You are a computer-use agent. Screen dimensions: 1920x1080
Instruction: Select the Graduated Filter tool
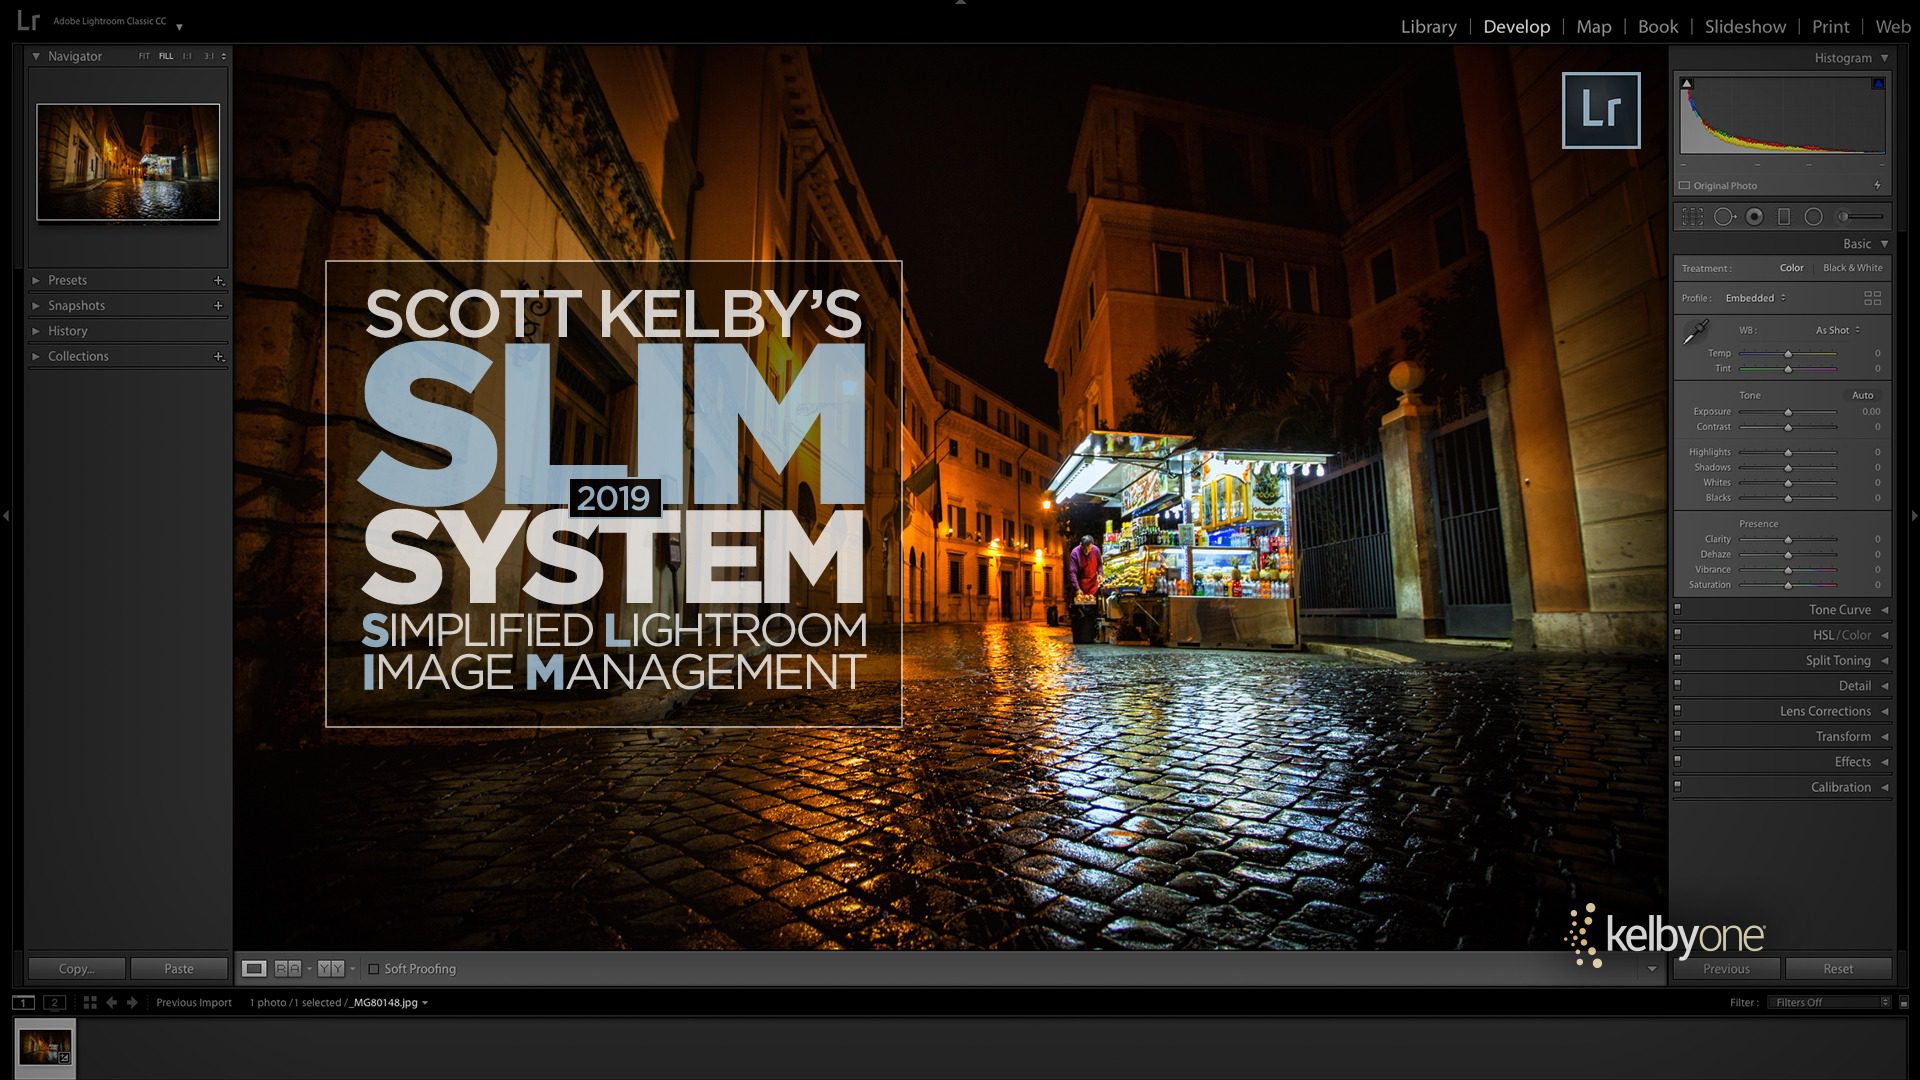click(1784, 217)
